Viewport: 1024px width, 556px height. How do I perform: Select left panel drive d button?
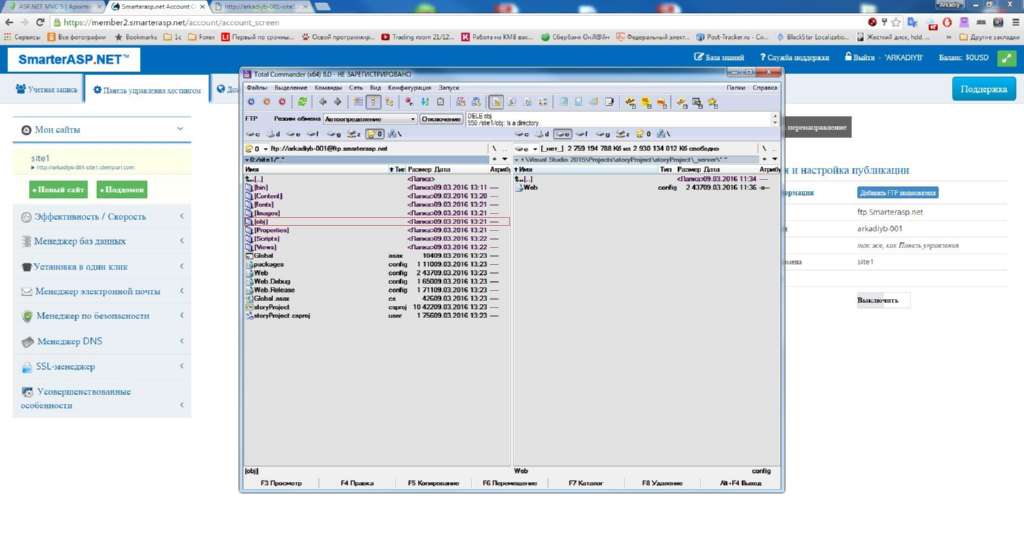tap(274, 134)
